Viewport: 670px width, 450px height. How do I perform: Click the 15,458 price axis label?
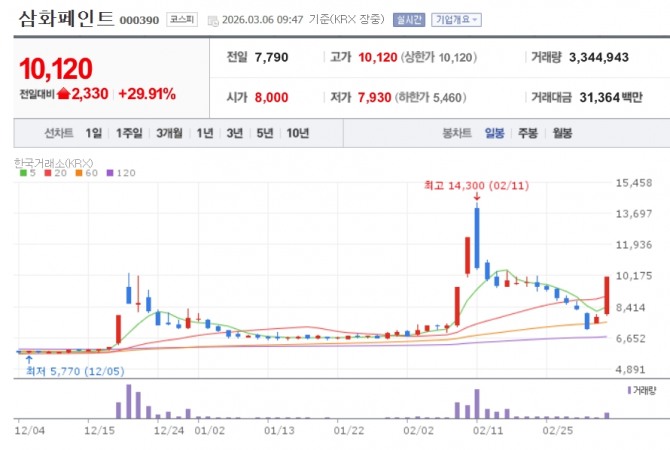[634, 183]
